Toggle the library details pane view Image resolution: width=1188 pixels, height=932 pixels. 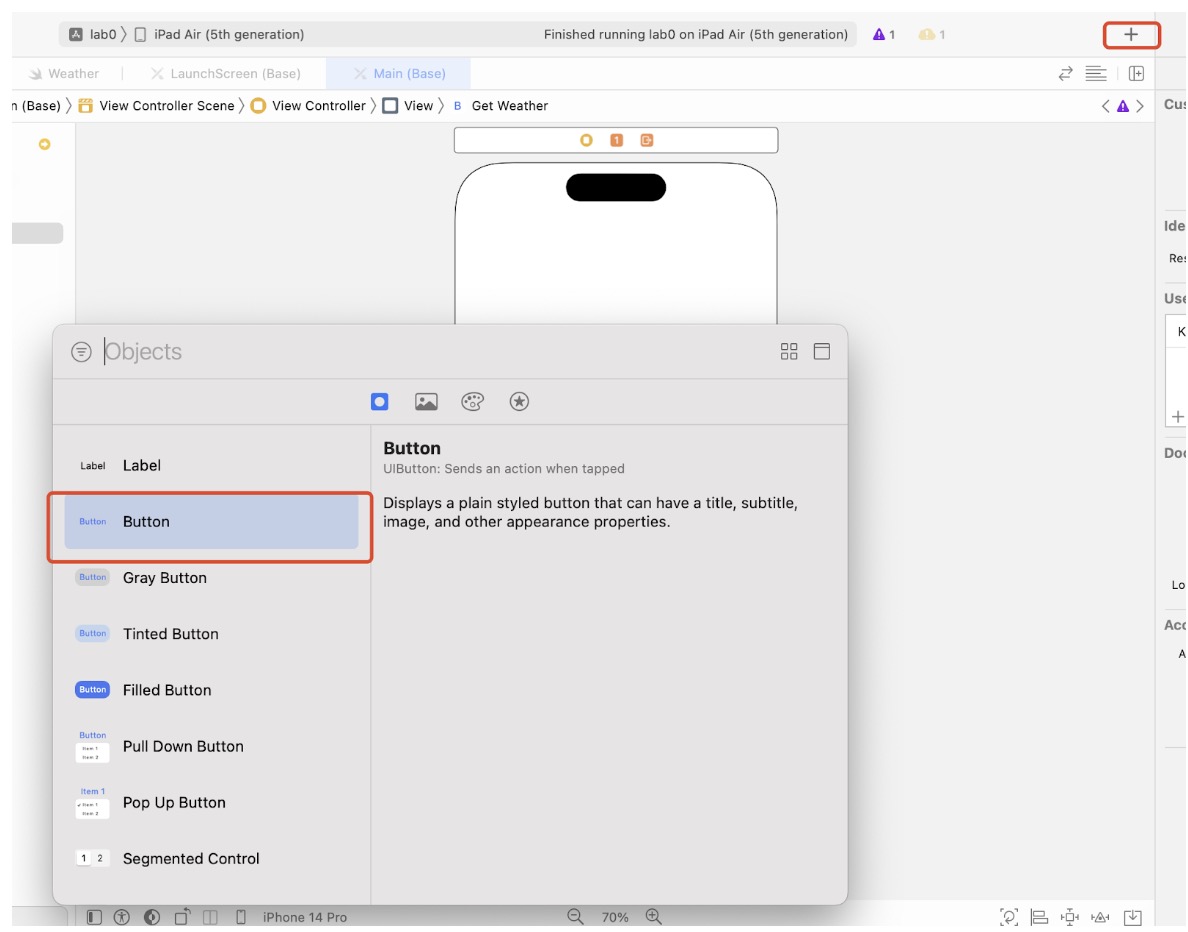tap(822, 352)
